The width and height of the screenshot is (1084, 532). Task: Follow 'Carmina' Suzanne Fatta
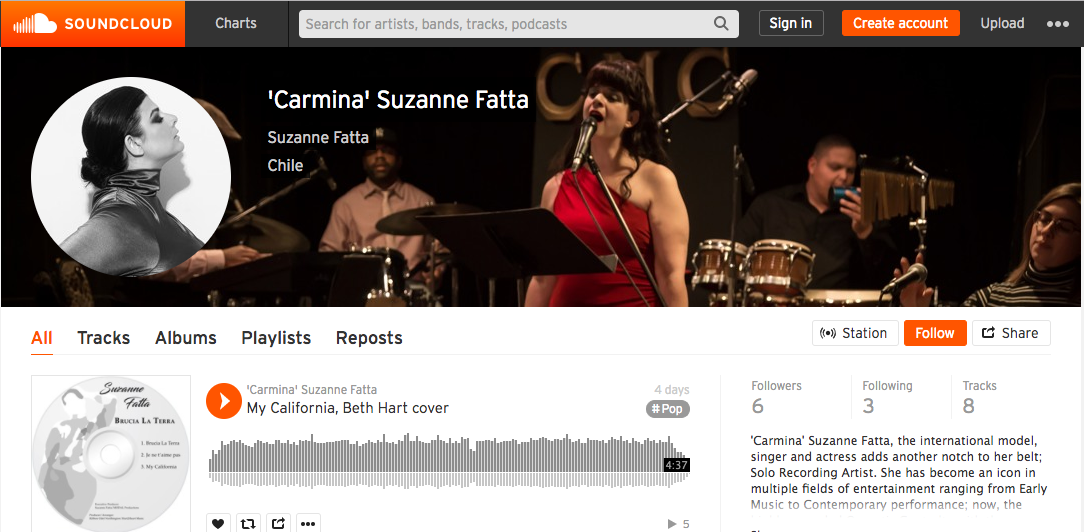click(x=935, y=333)
